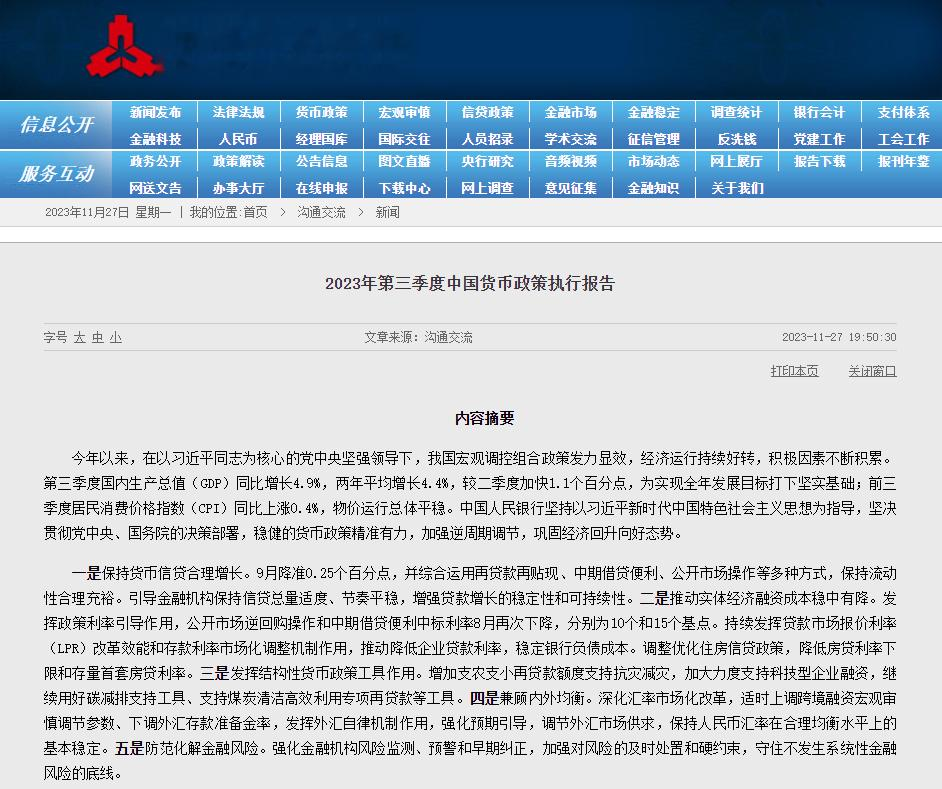This screenshot has height=789, width=942.
Task: Open 报刊年鉴 service link
Action: point(903,161)
